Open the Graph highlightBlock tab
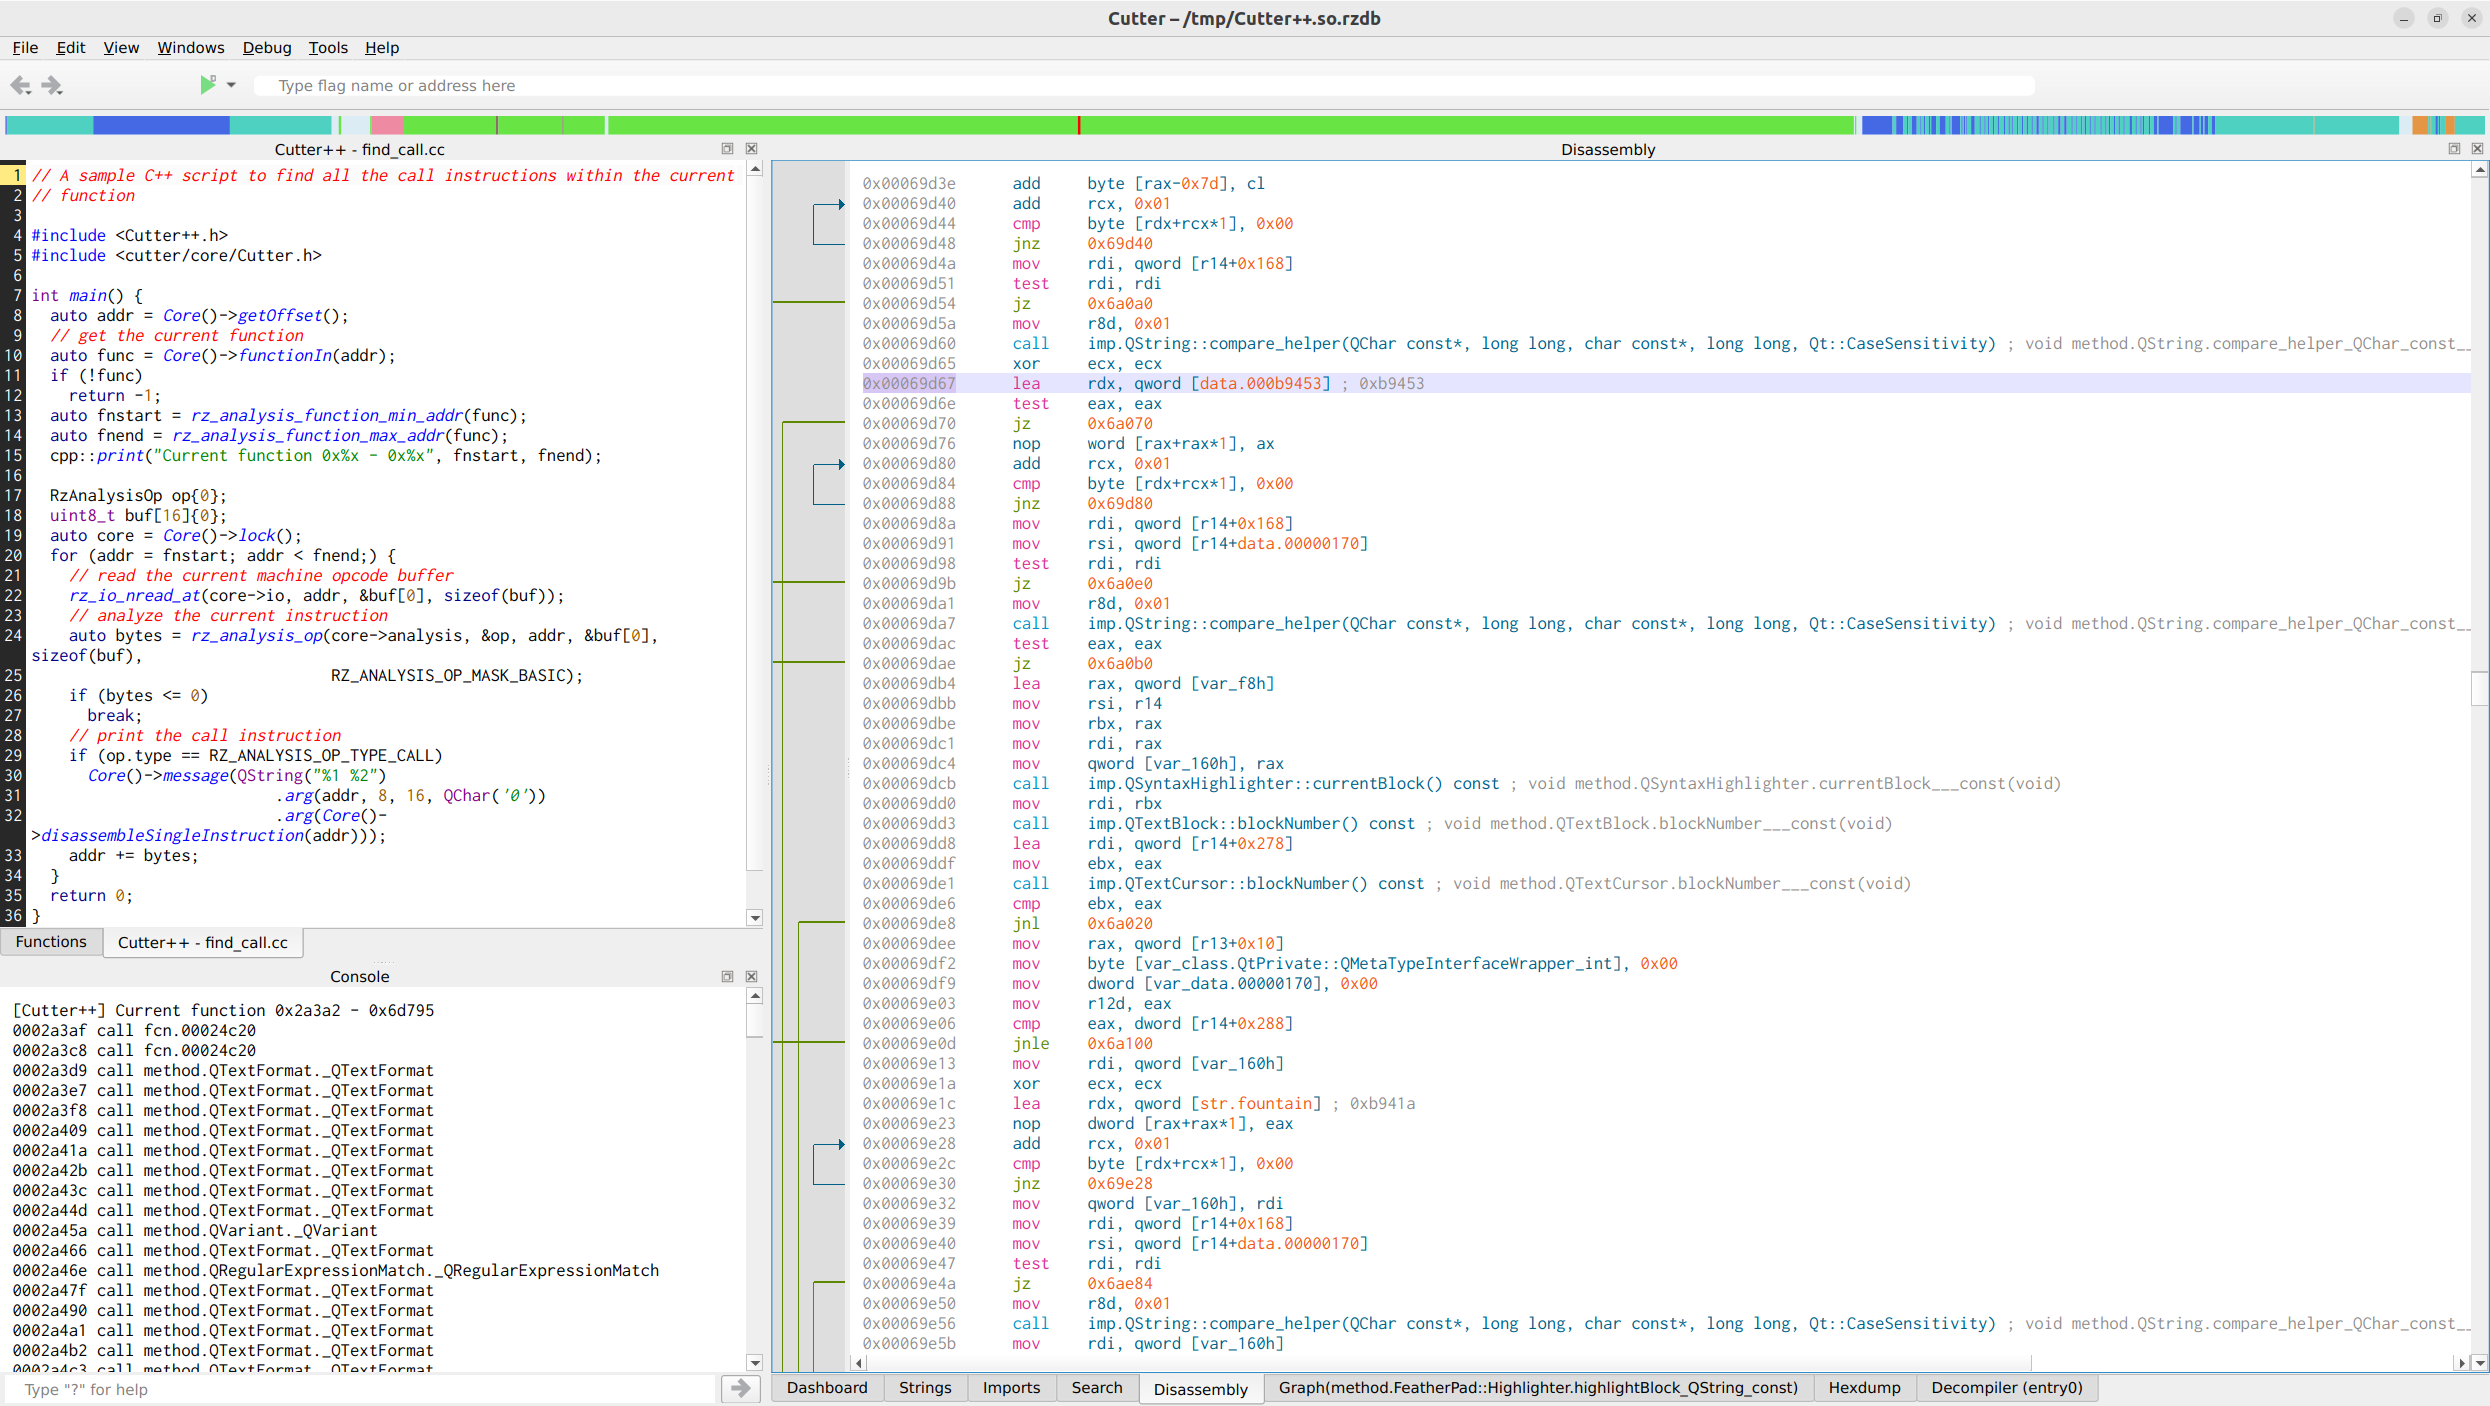Image resolution: width=2490 pixels, height=1406 pixels. (1538, 1388)
